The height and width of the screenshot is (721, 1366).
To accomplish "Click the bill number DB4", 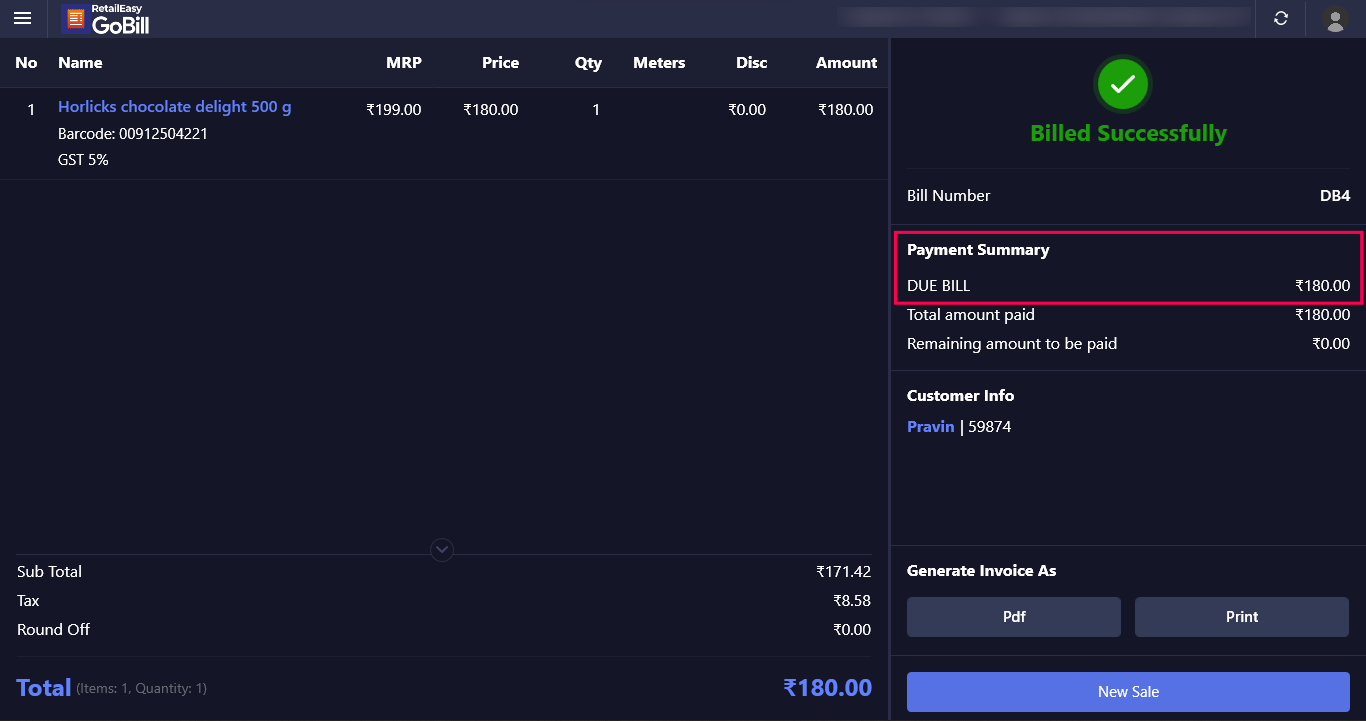I will point(1335,196).
